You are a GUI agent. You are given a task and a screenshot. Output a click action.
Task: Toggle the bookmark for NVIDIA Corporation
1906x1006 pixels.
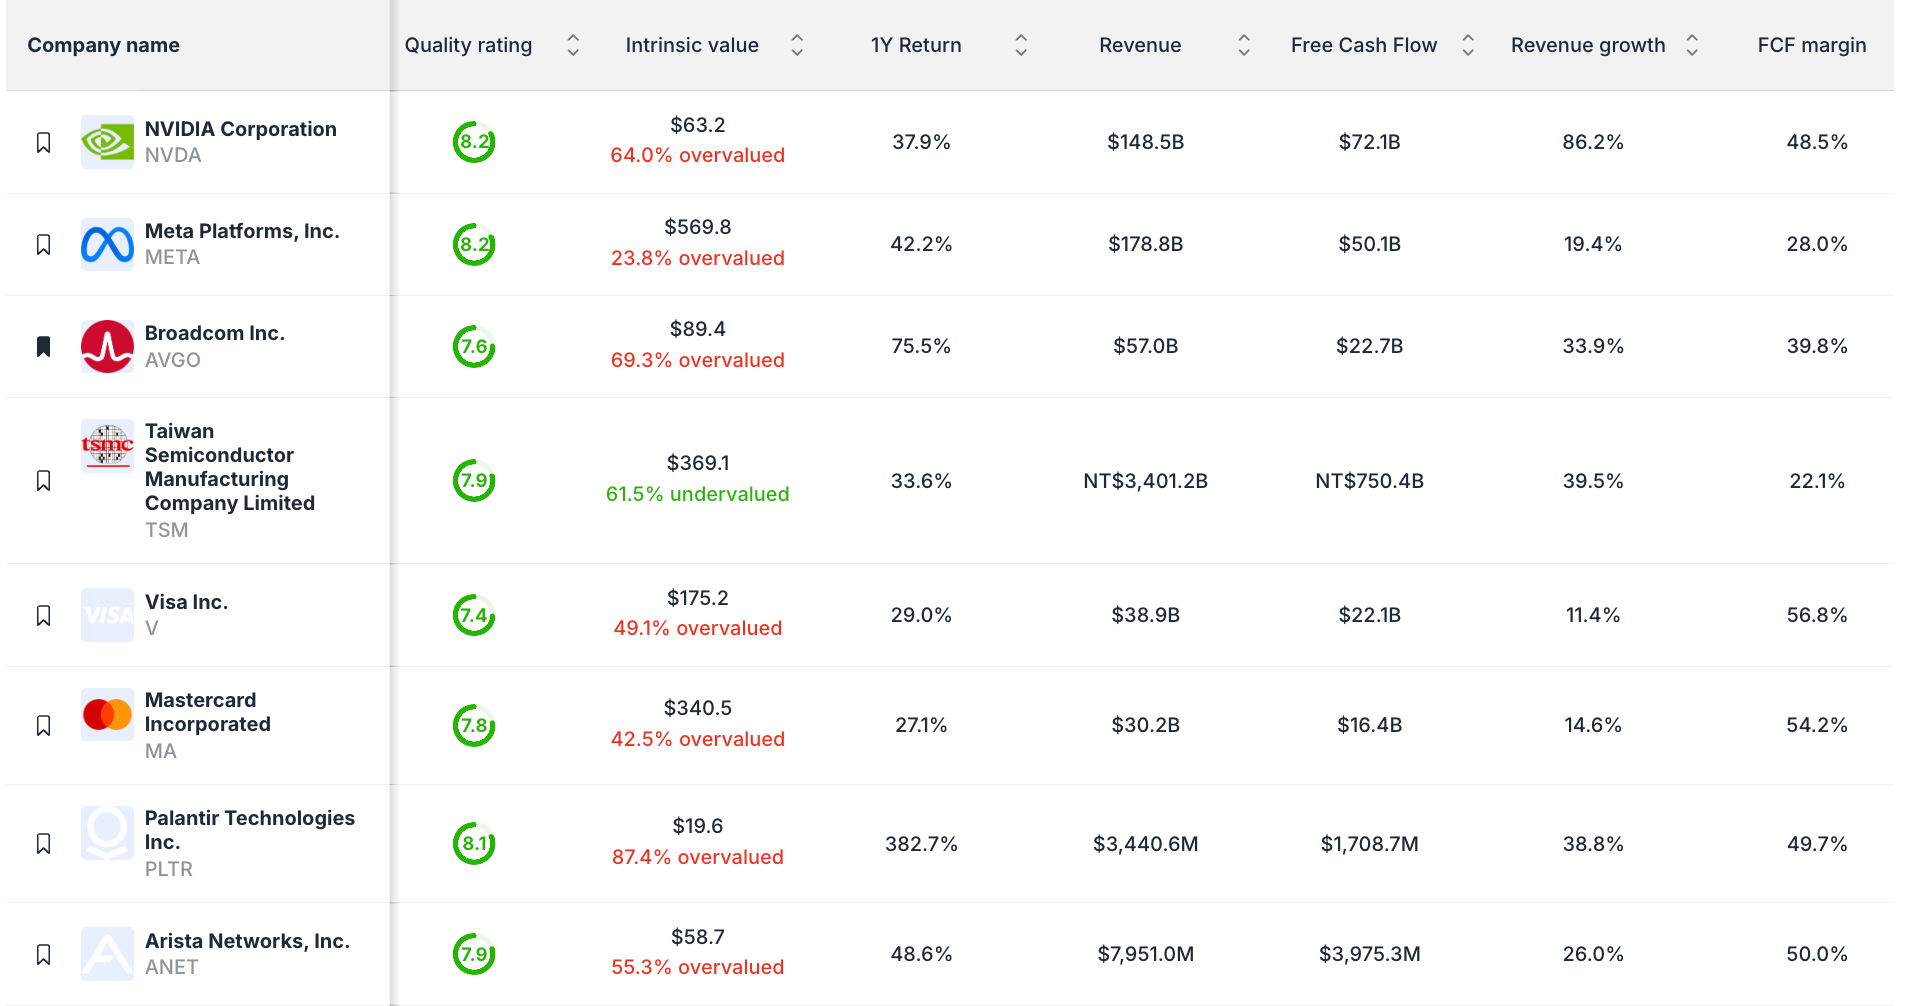(x=43, y=143)
